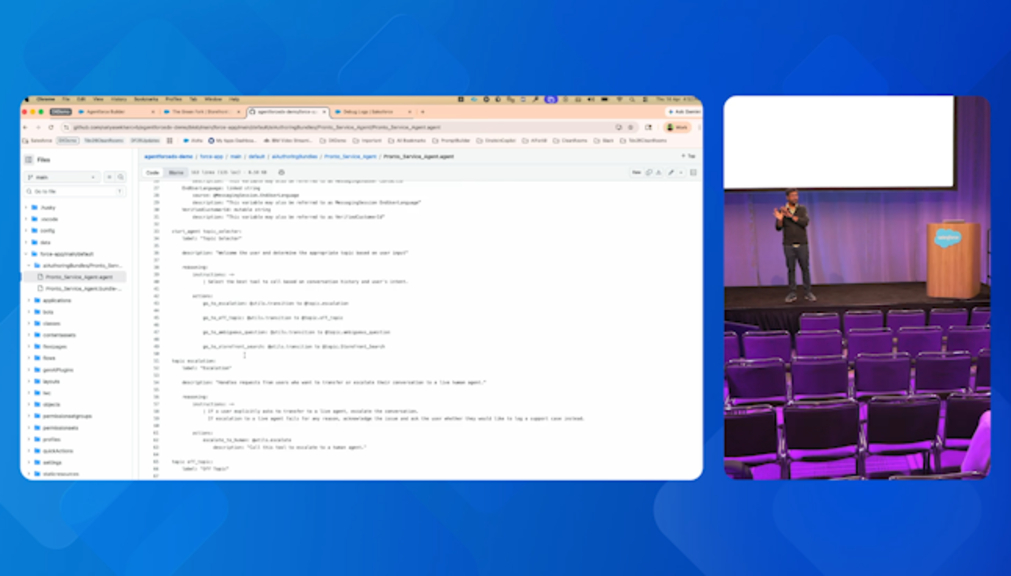Open the symbols panel icon
The height and width of the screenshot is (576, 1011).
(x=693, y=173)
